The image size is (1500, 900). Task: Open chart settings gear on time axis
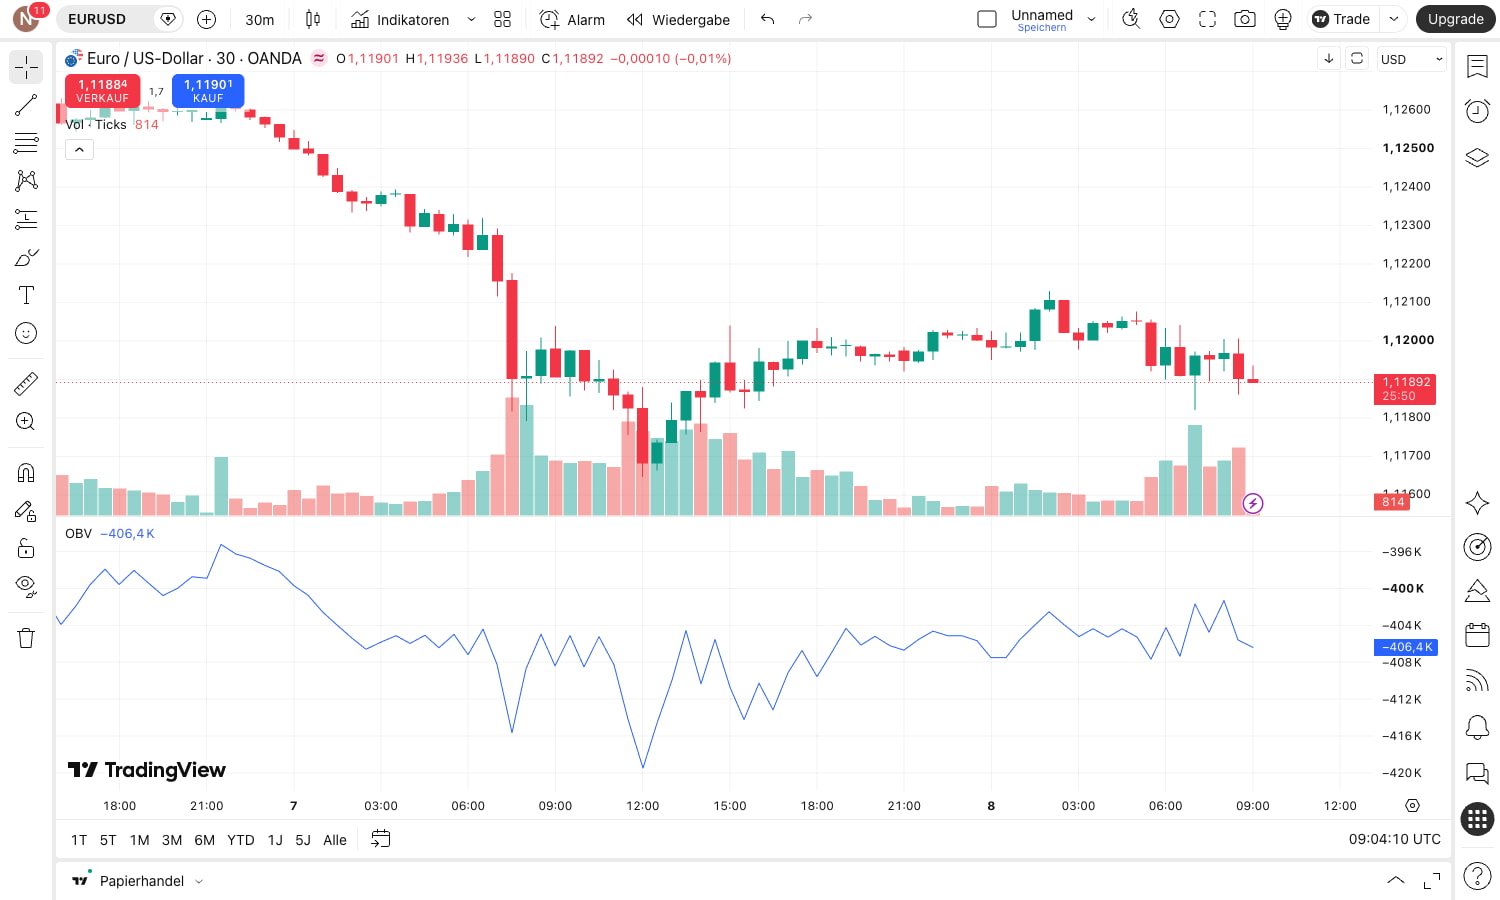(1412, 805)
